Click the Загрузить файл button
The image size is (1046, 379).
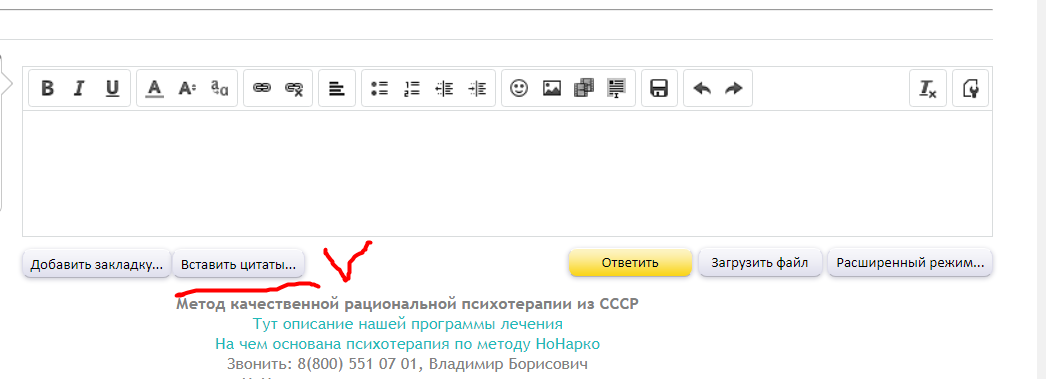tap(760, 262)
